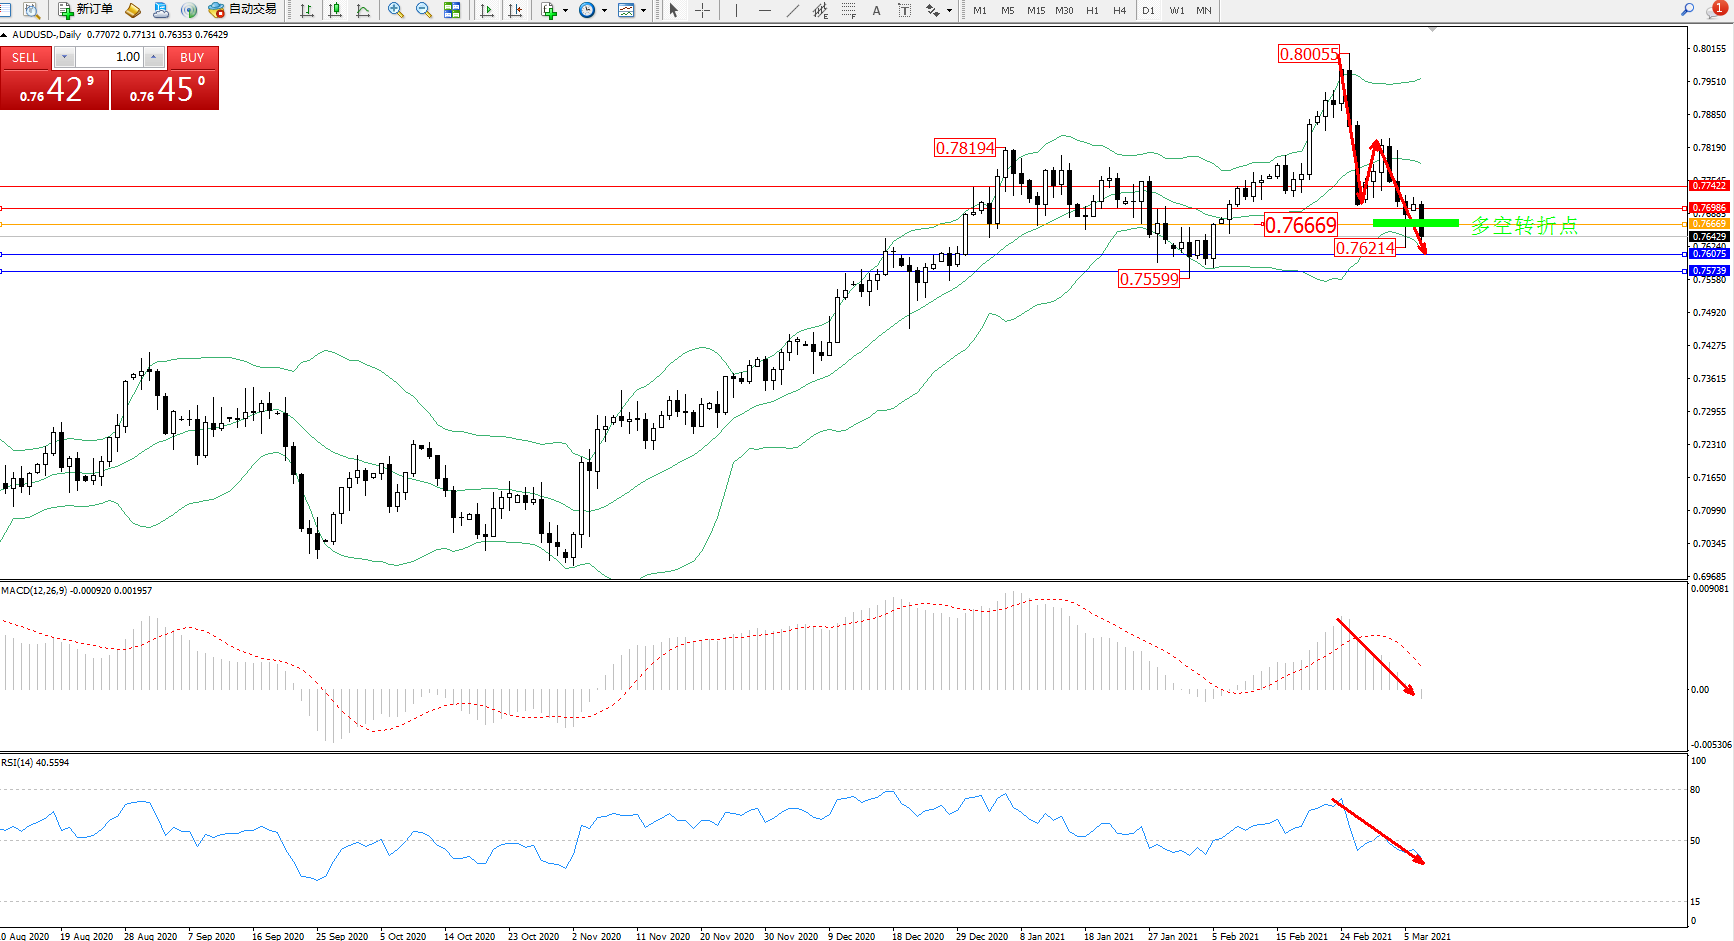This screenshot has width=1734, height=941.
Task: Switch chart to bar chart display
Action: click(307, 10)
